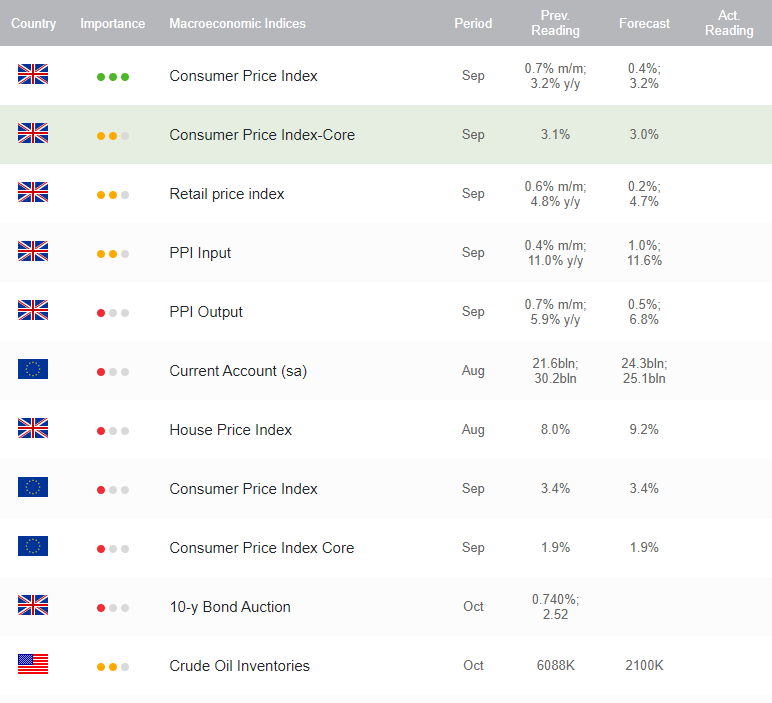Image resolution: width=772 pixels, height=703 pixels.
Task: Click the EU flag next to Current Account (sa)
Action: 33,369
